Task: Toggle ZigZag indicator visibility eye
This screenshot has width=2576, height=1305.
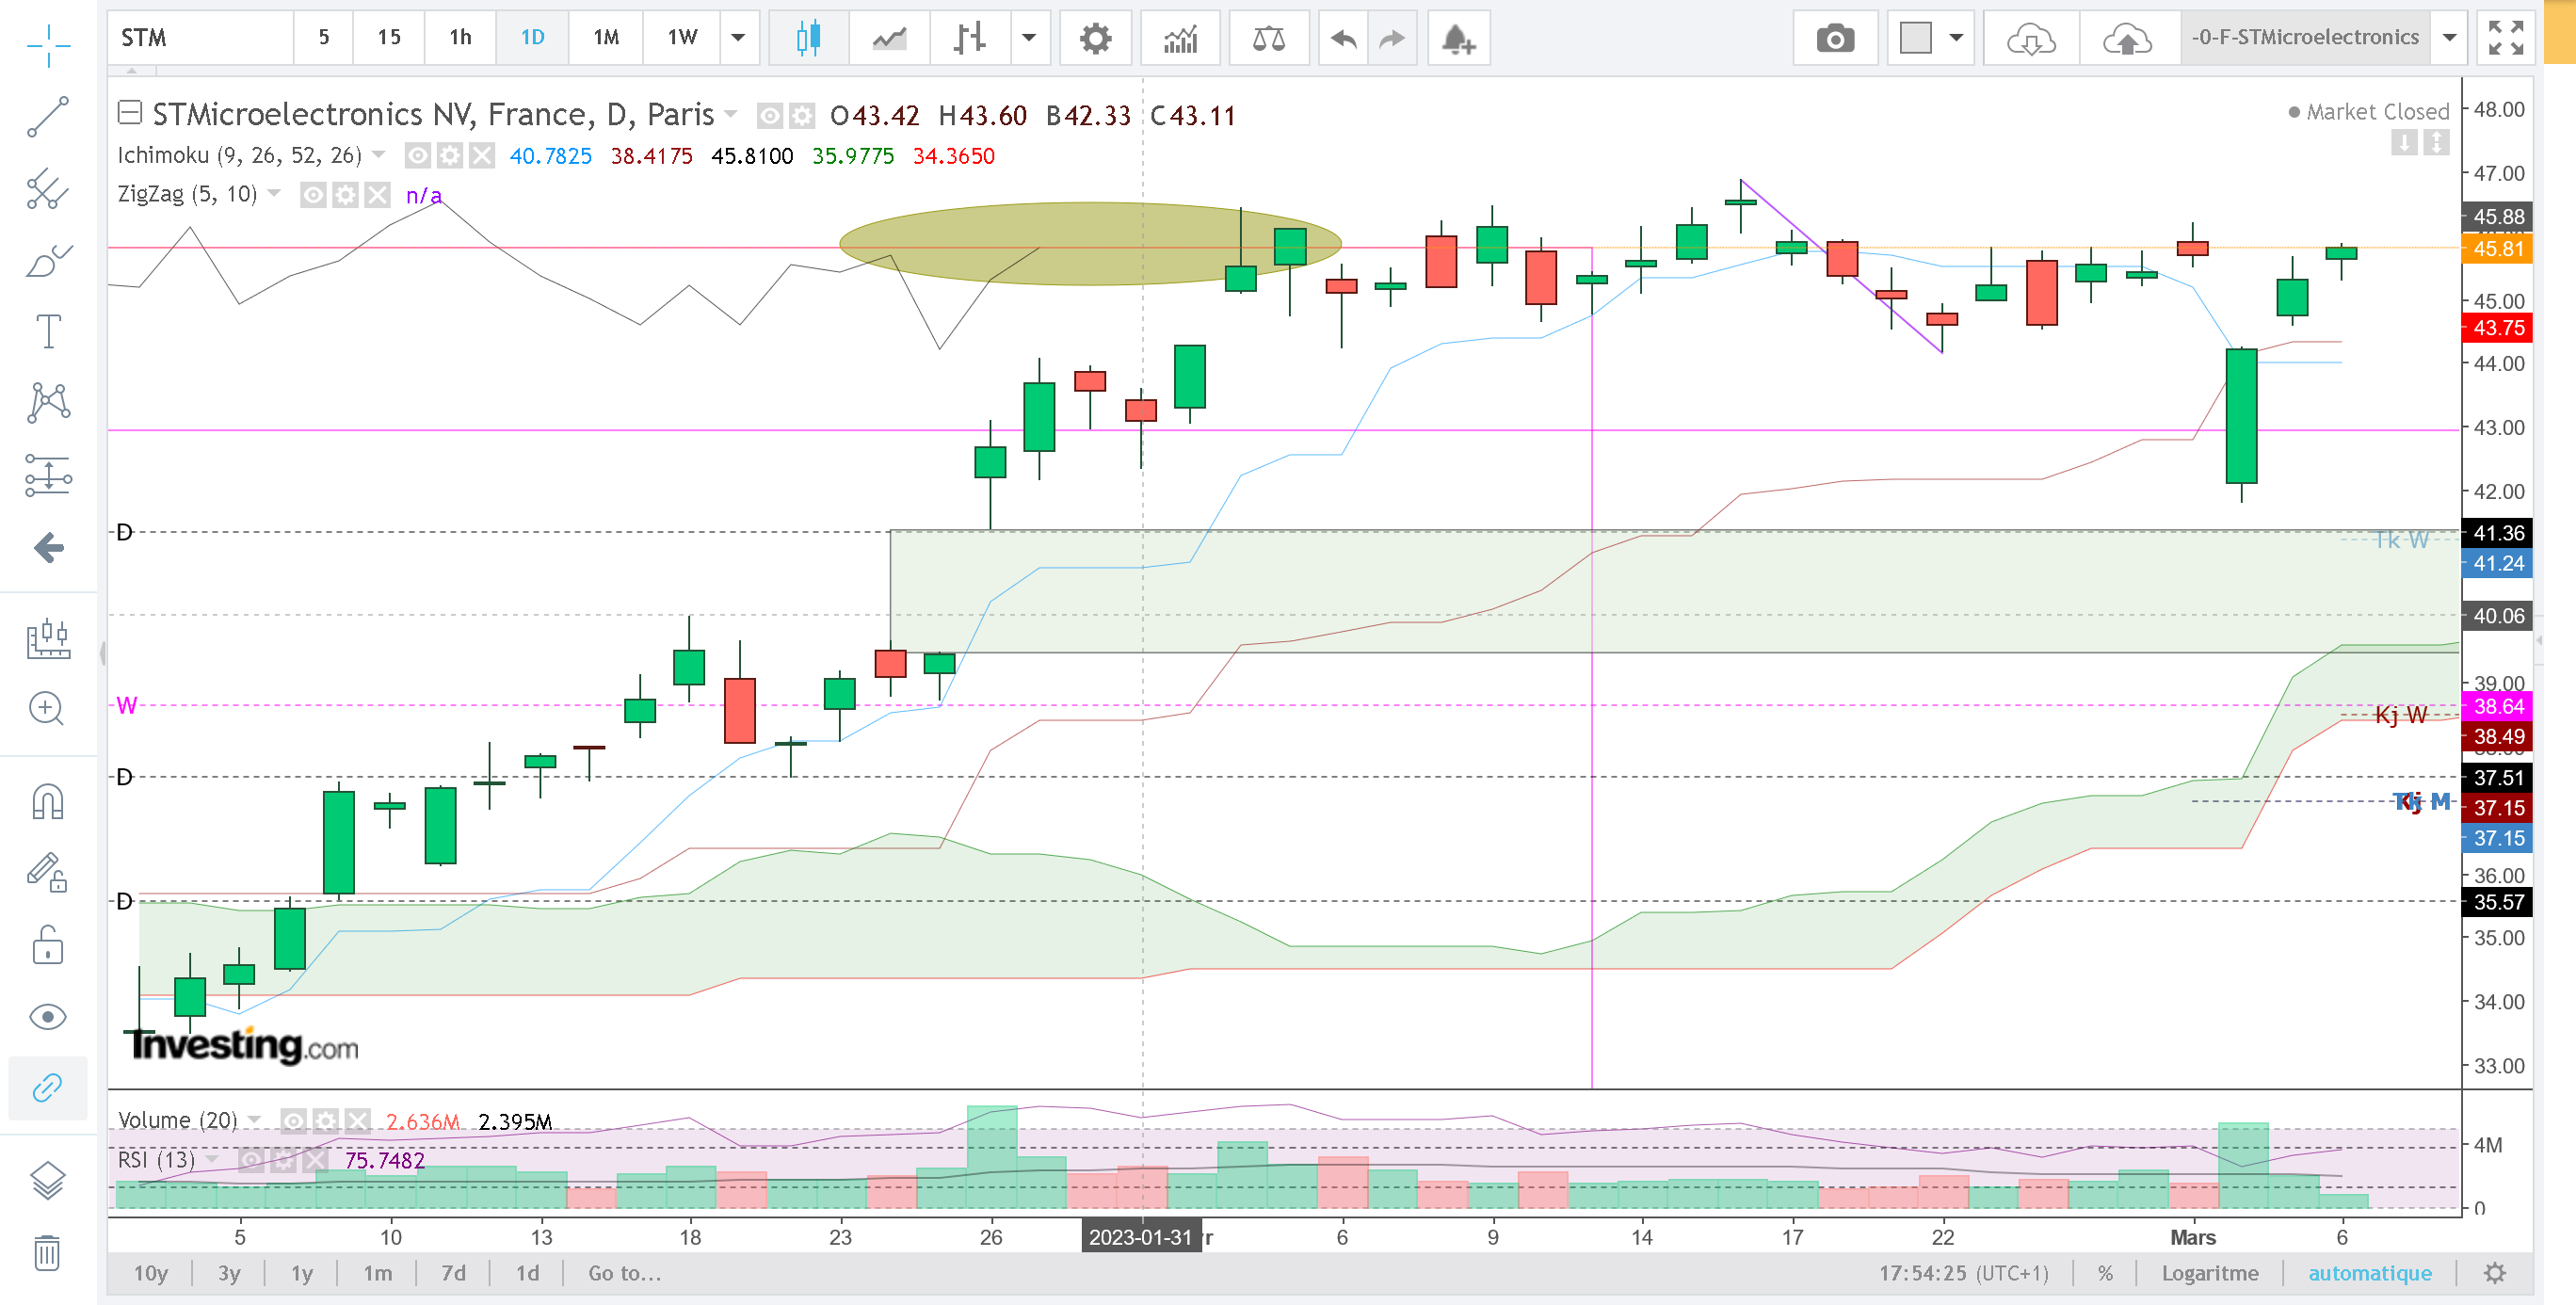Action: [x=313, y=195]
